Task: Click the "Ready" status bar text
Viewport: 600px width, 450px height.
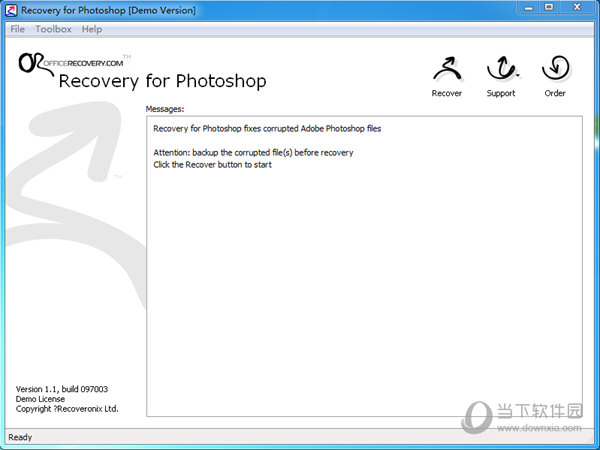Action: point(20,437)
